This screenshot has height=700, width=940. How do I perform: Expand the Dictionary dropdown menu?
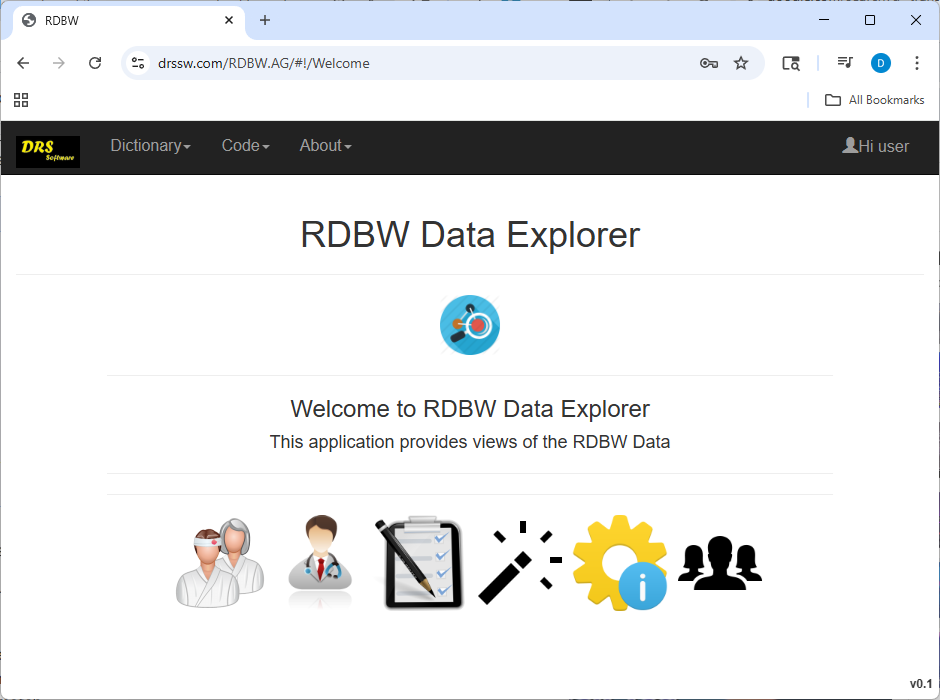coord(150,146)
